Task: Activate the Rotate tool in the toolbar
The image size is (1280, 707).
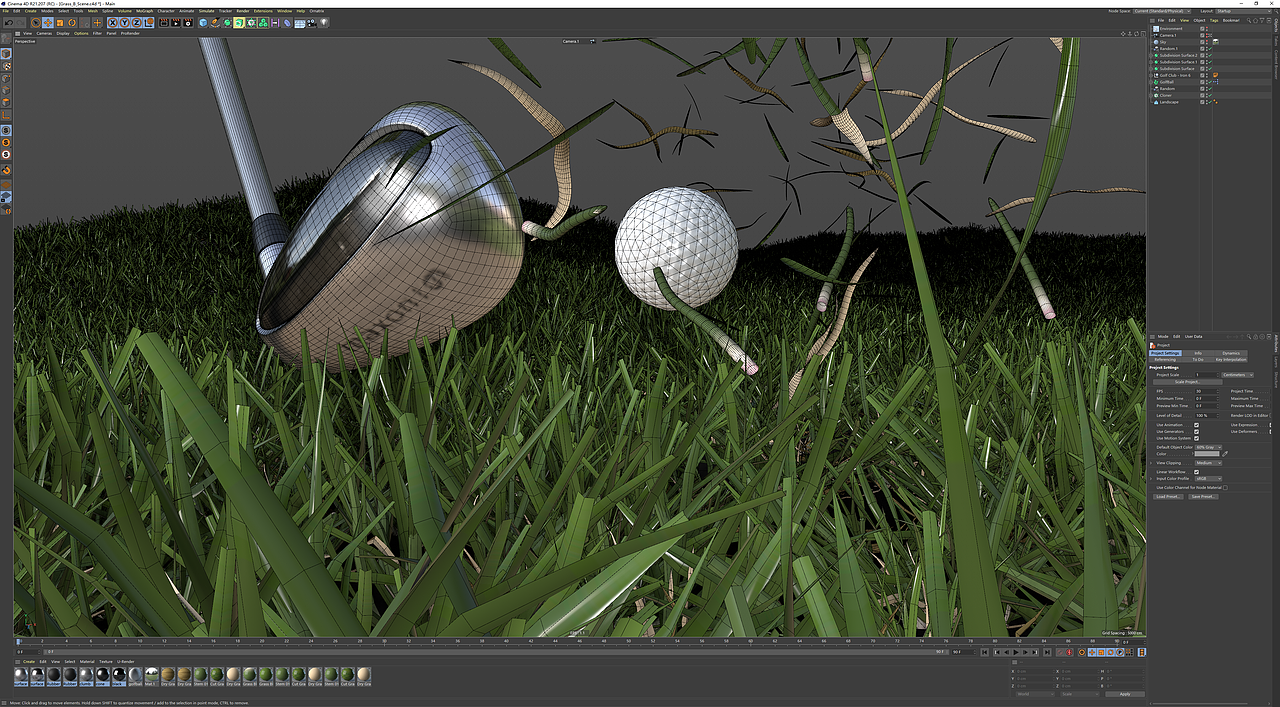Action: 72,22
